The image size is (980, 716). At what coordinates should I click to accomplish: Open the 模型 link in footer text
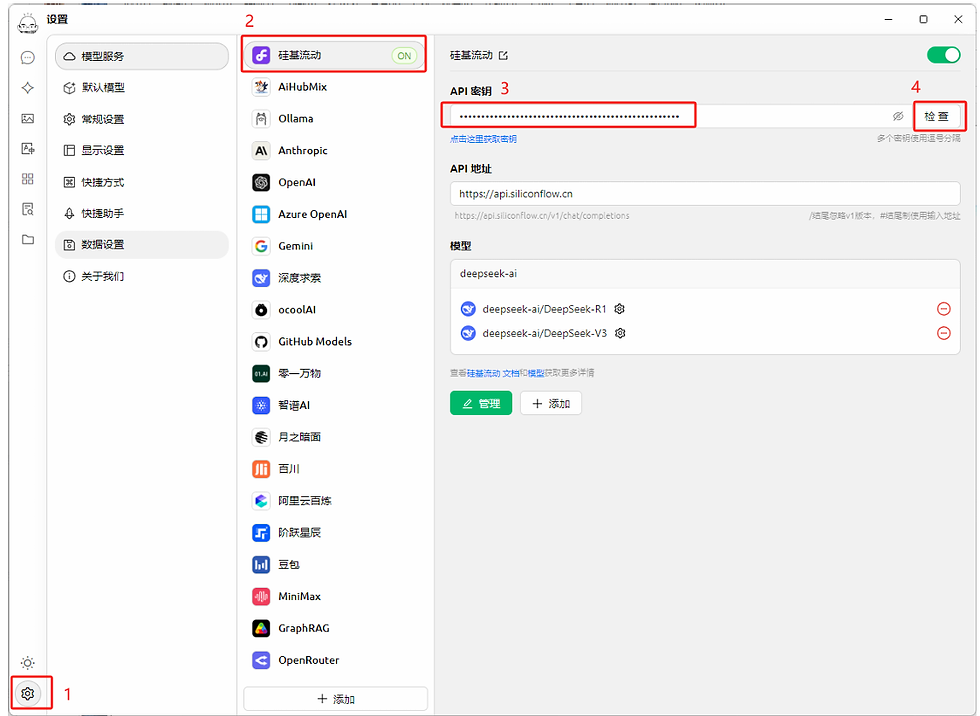(536, 373)
